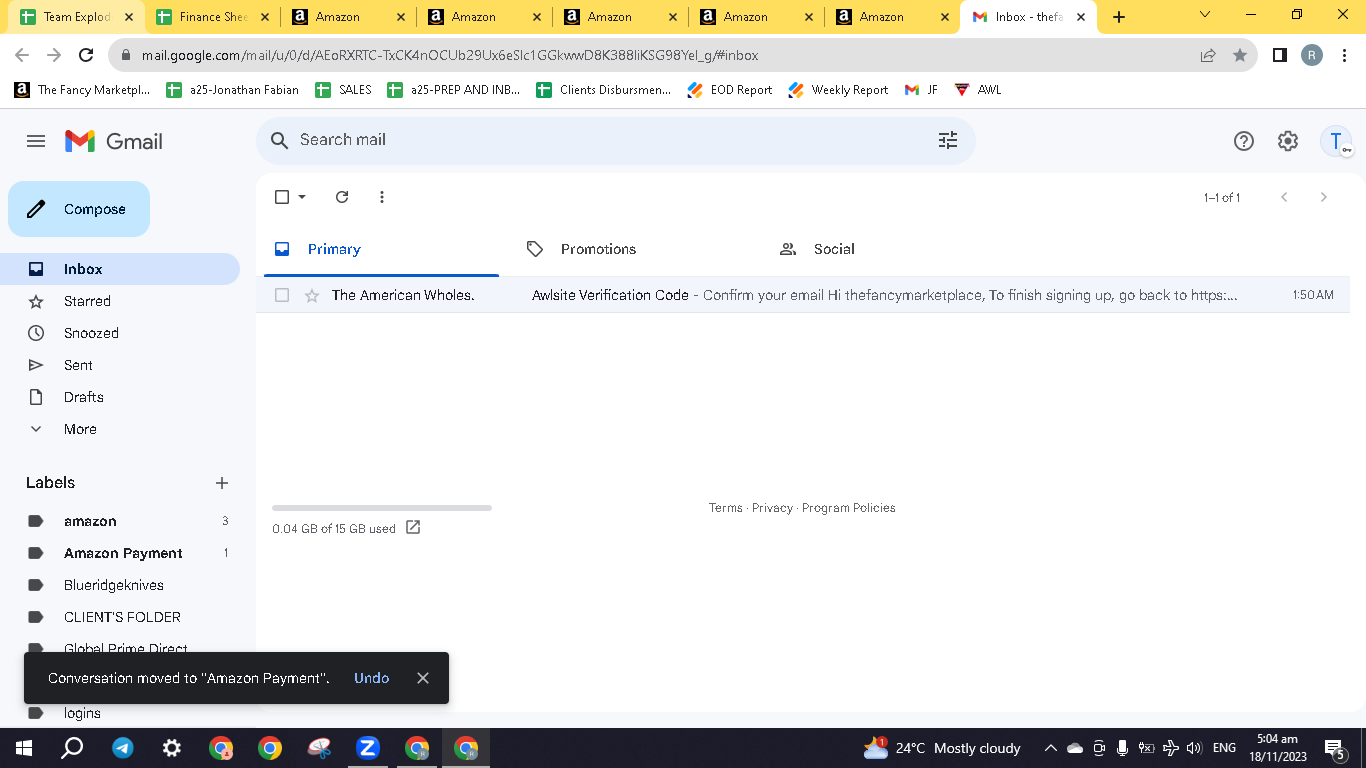Screen dimensions: 1366x768
Task: Share this page icon in address bar
Action: (1208, 56)
